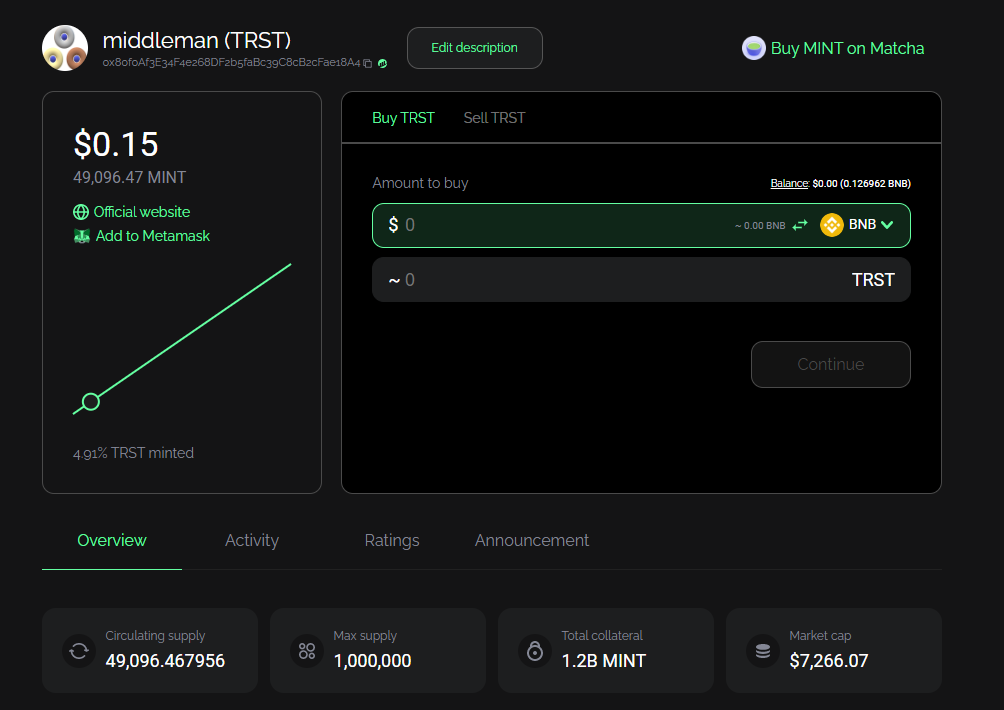This screenshot has width=1004, height=710.
Task: Click the contract address text
Action: tap(231, 63)
